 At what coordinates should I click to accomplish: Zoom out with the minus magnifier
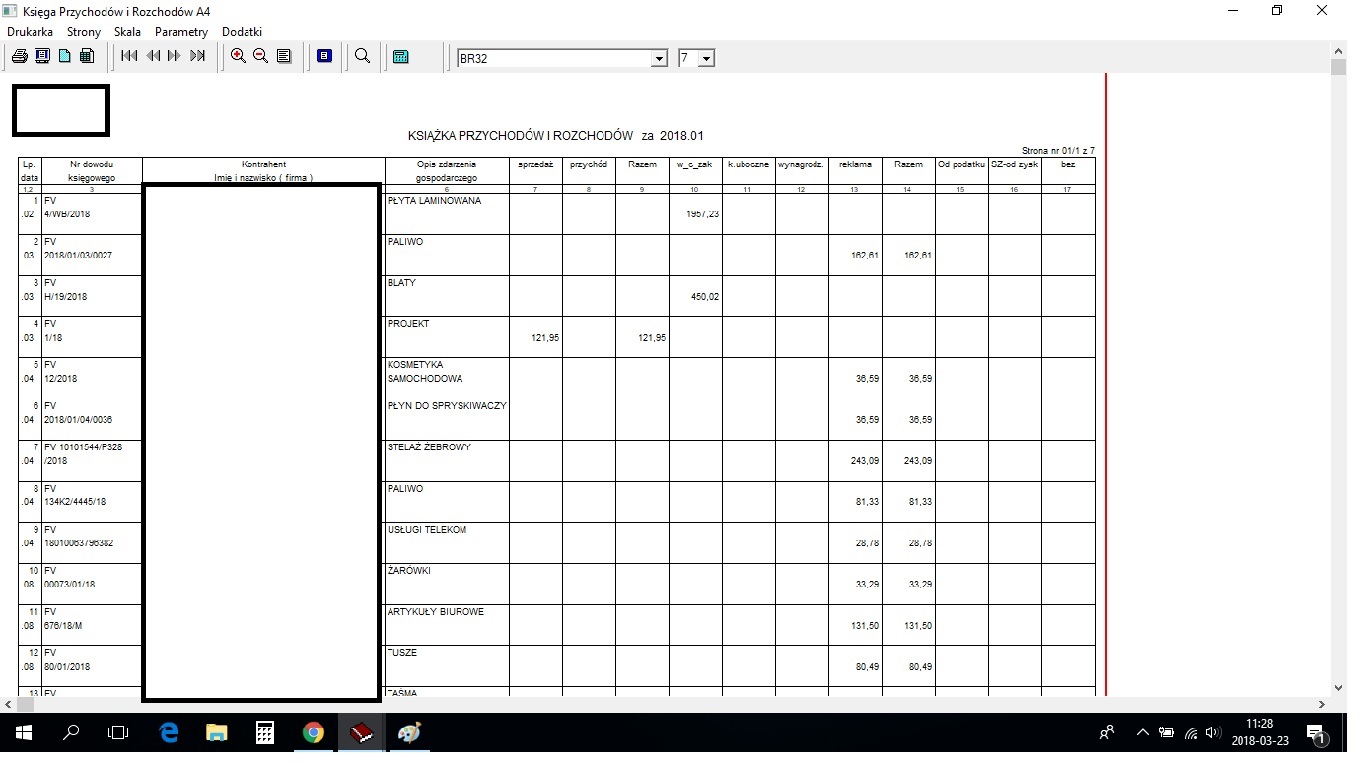tap(261, 57)
